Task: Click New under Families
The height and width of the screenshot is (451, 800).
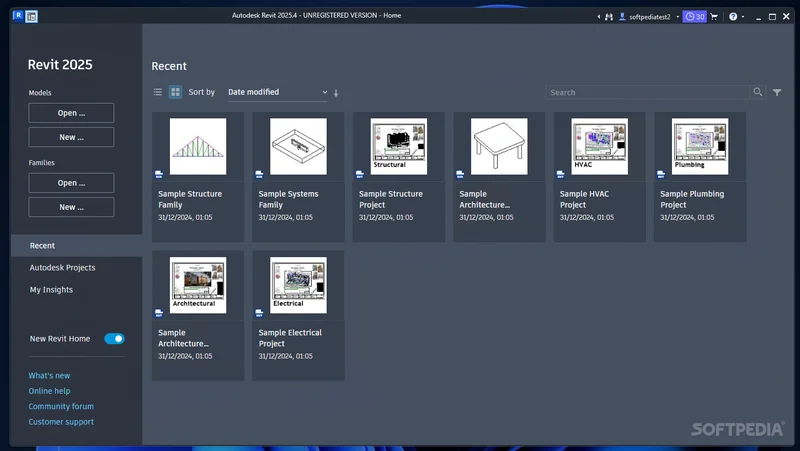Action: coord(71,207)
